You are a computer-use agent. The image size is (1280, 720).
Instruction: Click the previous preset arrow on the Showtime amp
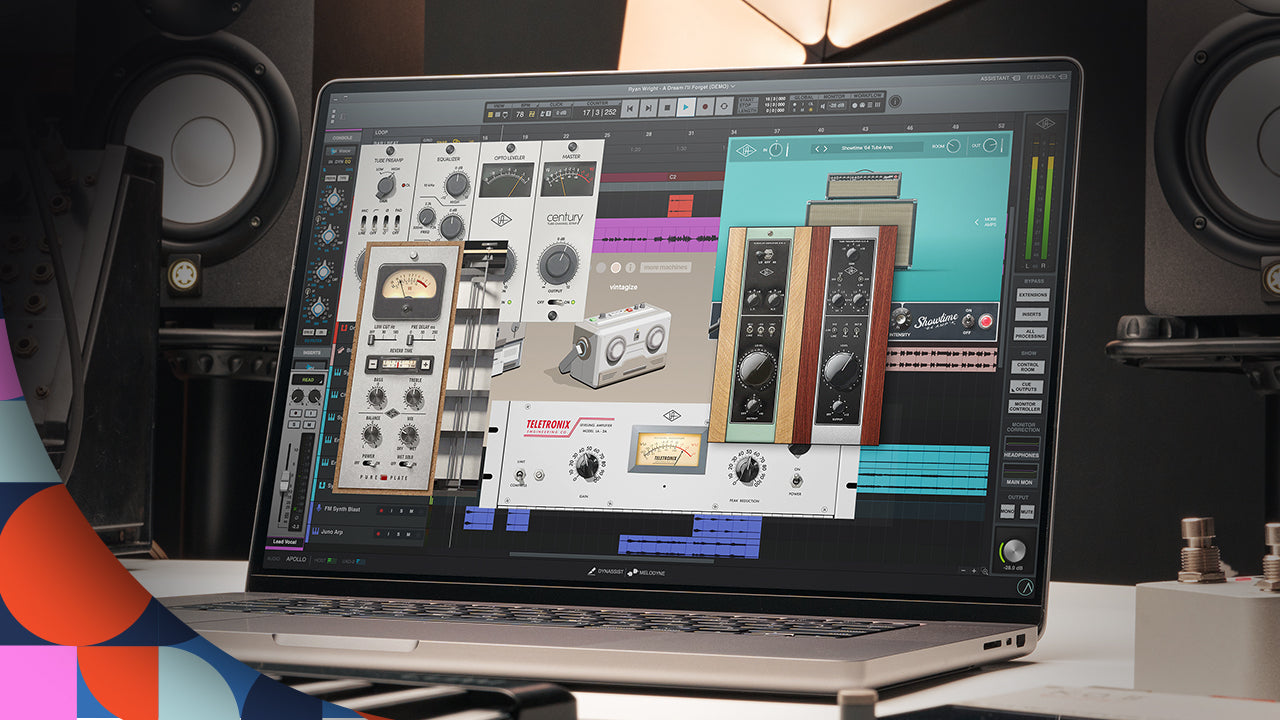pyautogui.click(x=819, y=148)
